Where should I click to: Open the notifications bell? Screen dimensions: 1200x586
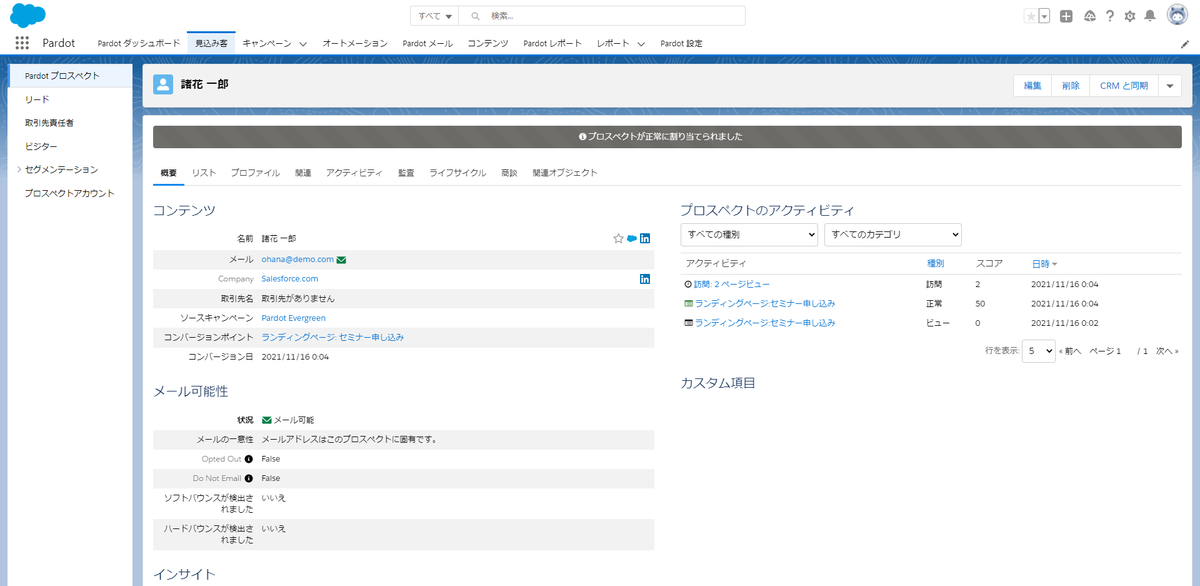click(x=1150, y=16)
